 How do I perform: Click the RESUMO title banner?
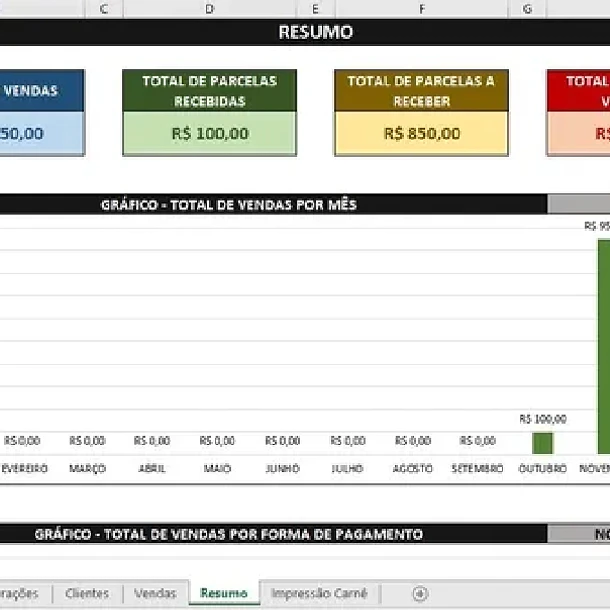coord(305,32)
